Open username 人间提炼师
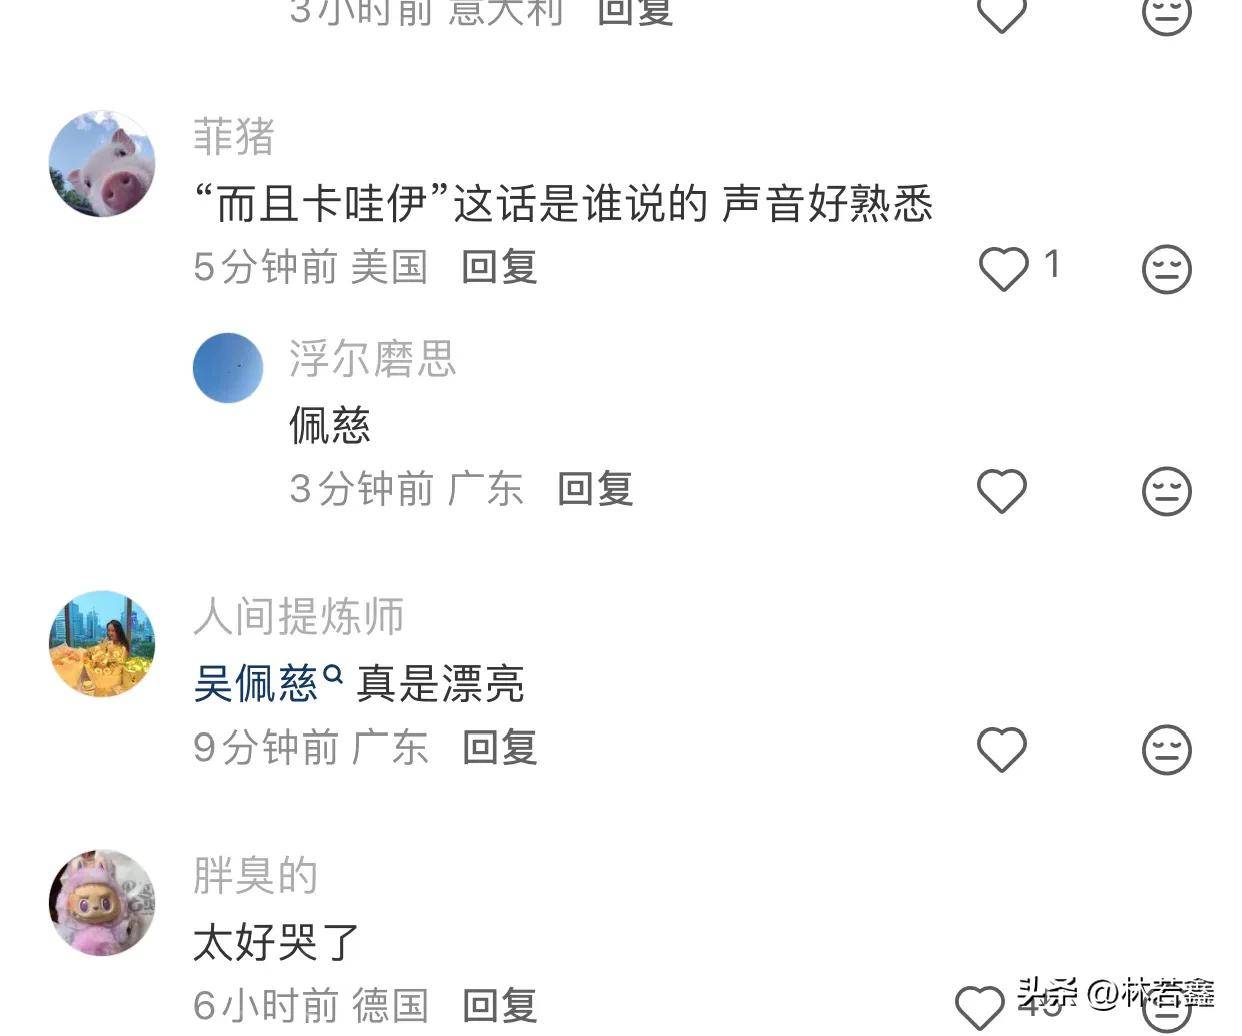 (x=298, y=616)
